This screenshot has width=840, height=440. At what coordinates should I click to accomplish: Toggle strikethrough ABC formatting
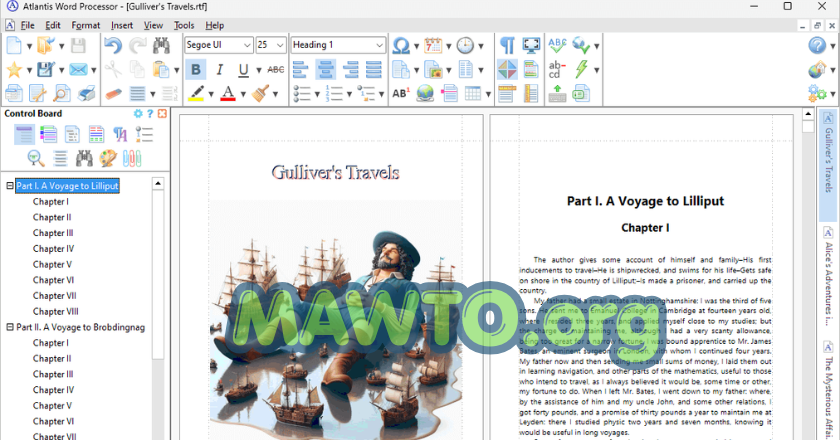[x=276, y=70]
